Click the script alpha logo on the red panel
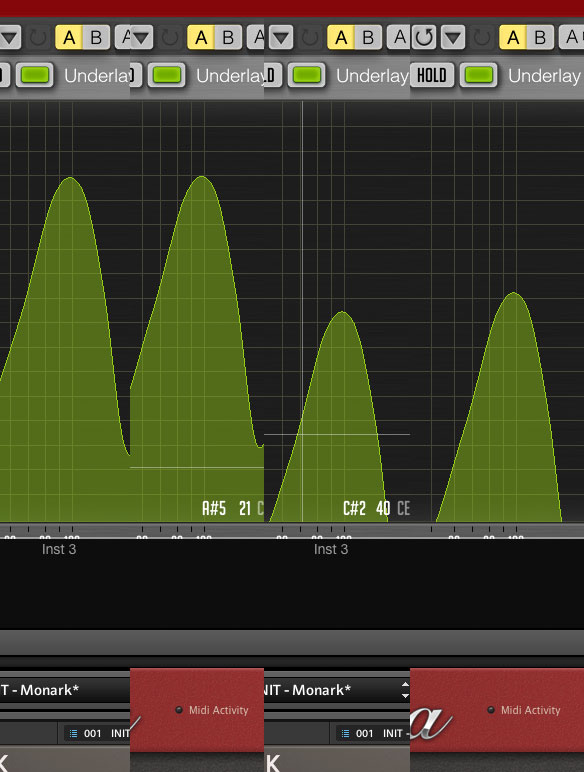Image resolution: width=584 pixels, height=772 pixels. [431, 723]
